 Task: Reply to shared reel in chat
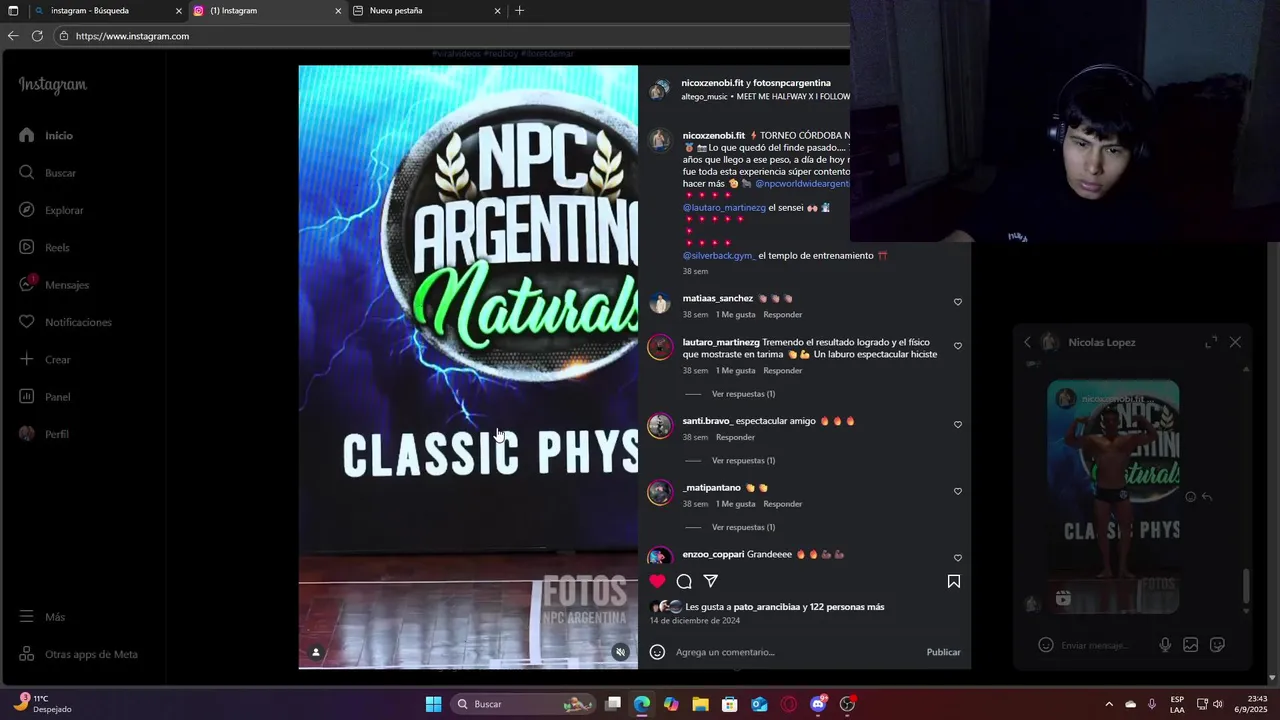[1207, 497]
